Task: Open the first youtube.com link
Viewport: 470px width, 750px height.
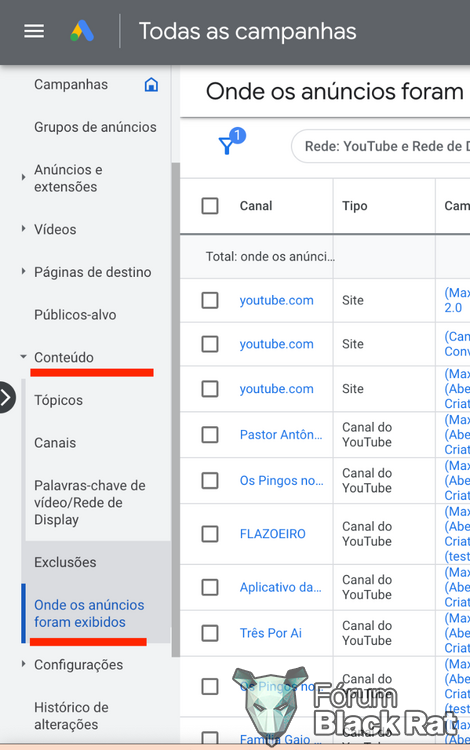Action: 276,300
